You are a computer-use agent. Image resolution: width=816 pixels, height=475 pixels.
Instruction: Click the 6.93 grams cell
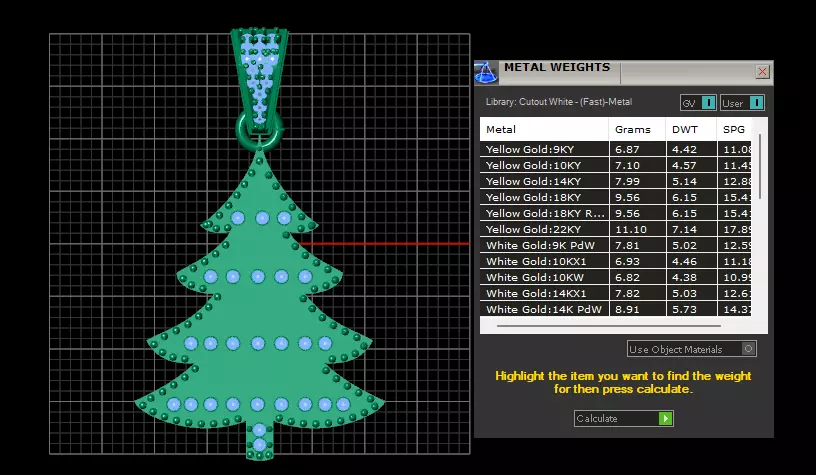pos(637,261)
